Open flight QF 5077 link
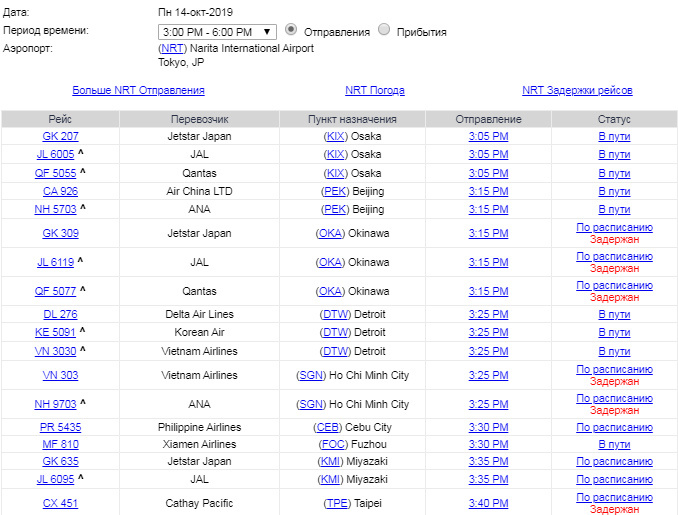The image size is (678, 515). click(55, 291)
